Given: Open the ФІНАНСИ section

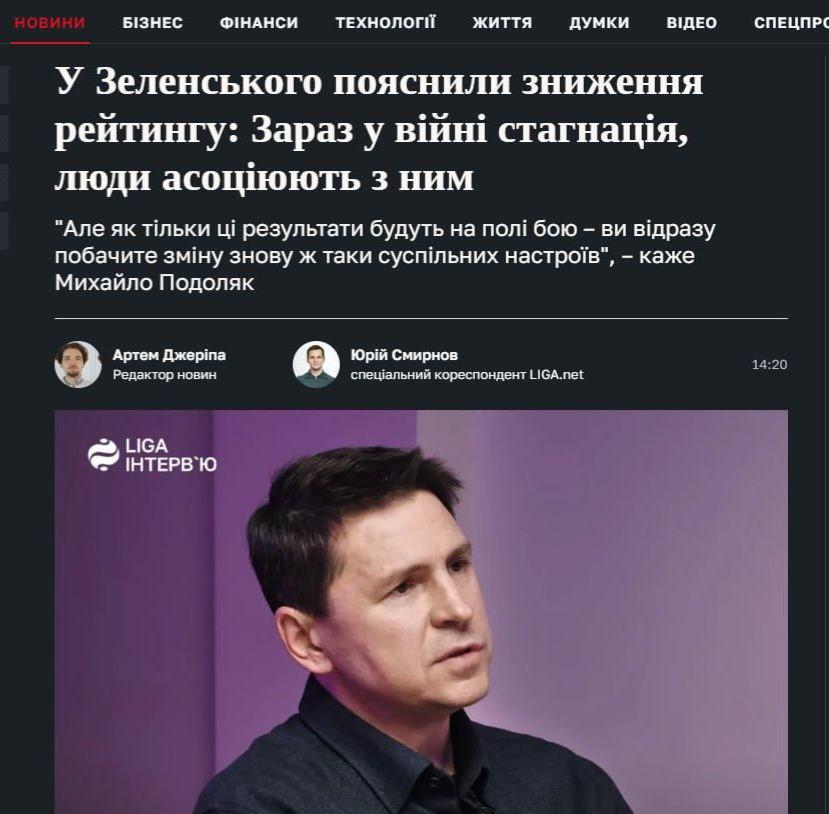Looking at the screenshot, I should tap(259, 23).
